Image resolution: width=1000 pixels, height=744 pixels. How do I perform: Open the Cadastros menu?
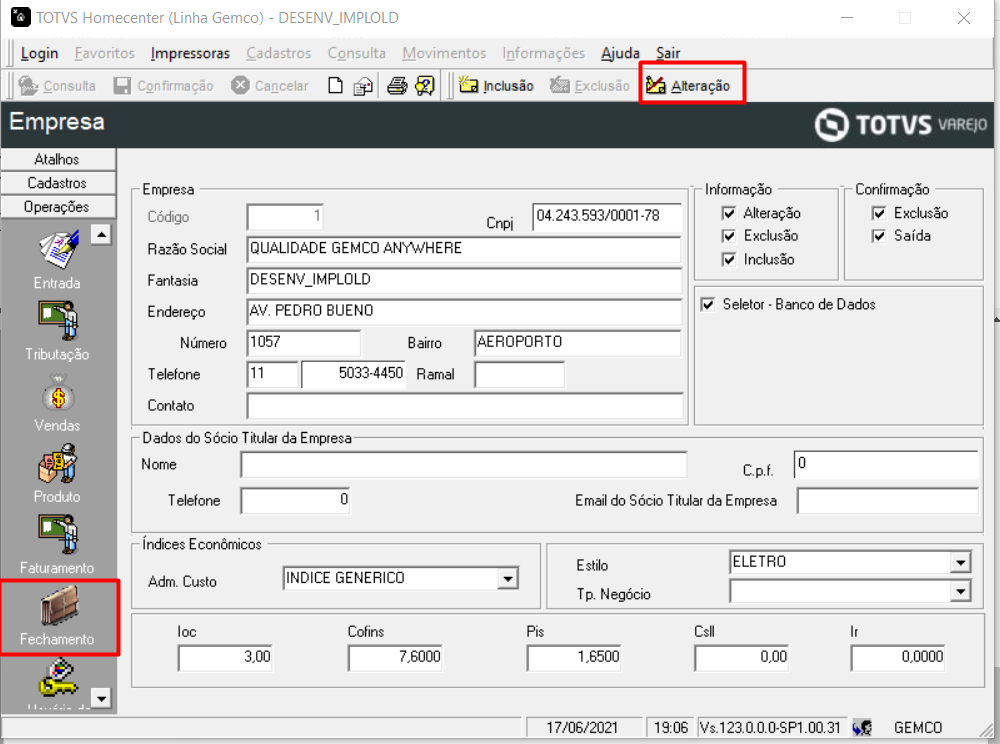pyautogui.click(x=279, y=54)
